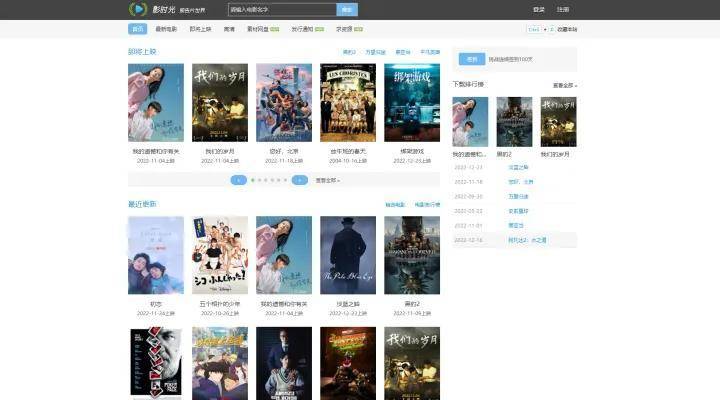This screenshot has width=720, height=400.
Task: Click 查看全部 beside the carousel pager
Action: [x=327, y=180]
